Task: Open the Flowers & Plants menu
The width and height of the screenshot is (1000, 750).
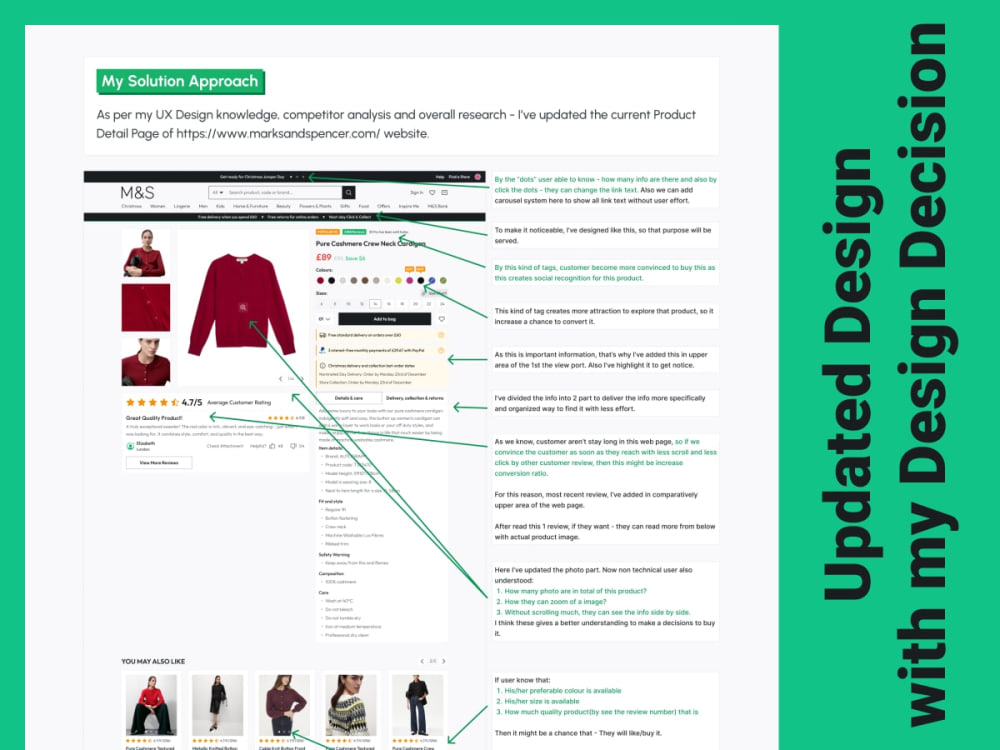Action: [x=315, y=207]
